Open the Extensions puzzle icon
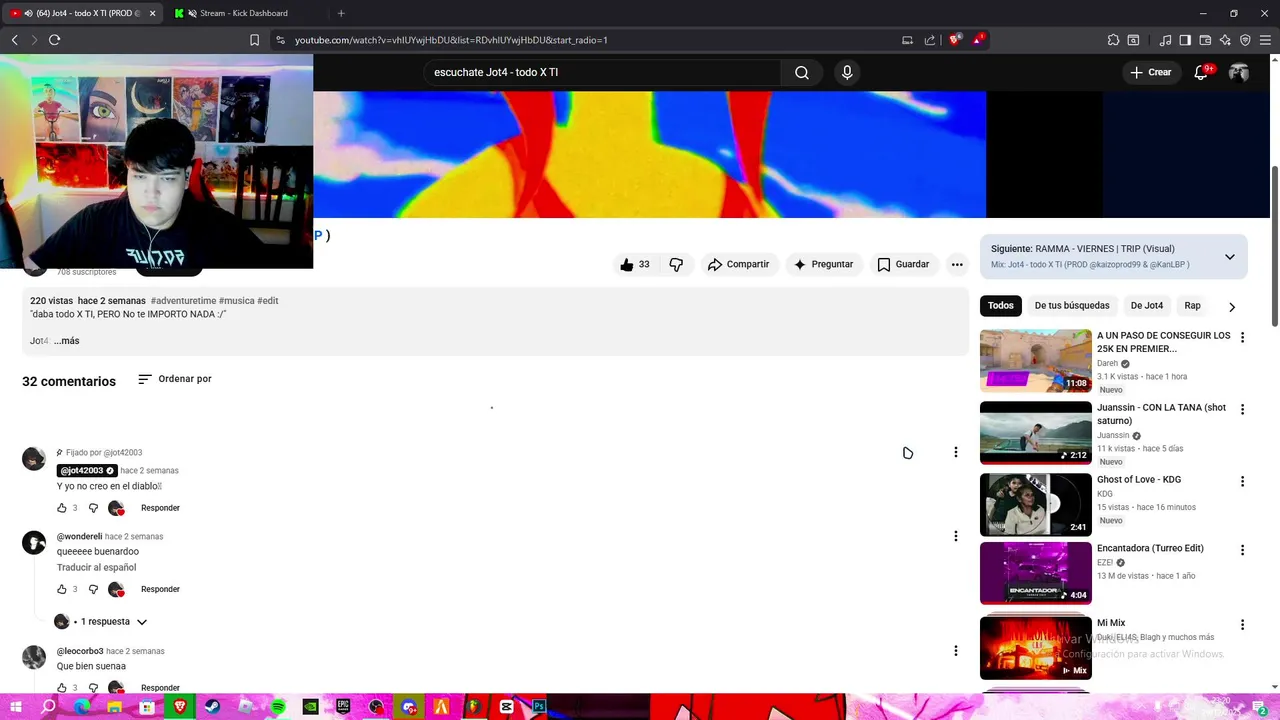The width and height of the screenshot is (1280, 720). [1113, 40]
